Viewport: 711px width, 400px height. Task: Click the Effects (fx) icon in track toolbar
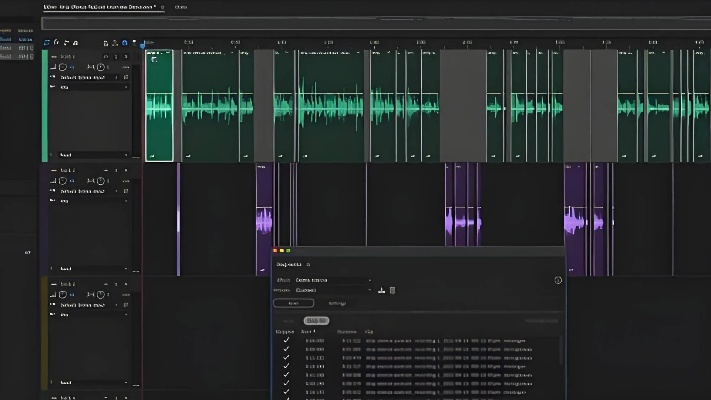(57, 43)
